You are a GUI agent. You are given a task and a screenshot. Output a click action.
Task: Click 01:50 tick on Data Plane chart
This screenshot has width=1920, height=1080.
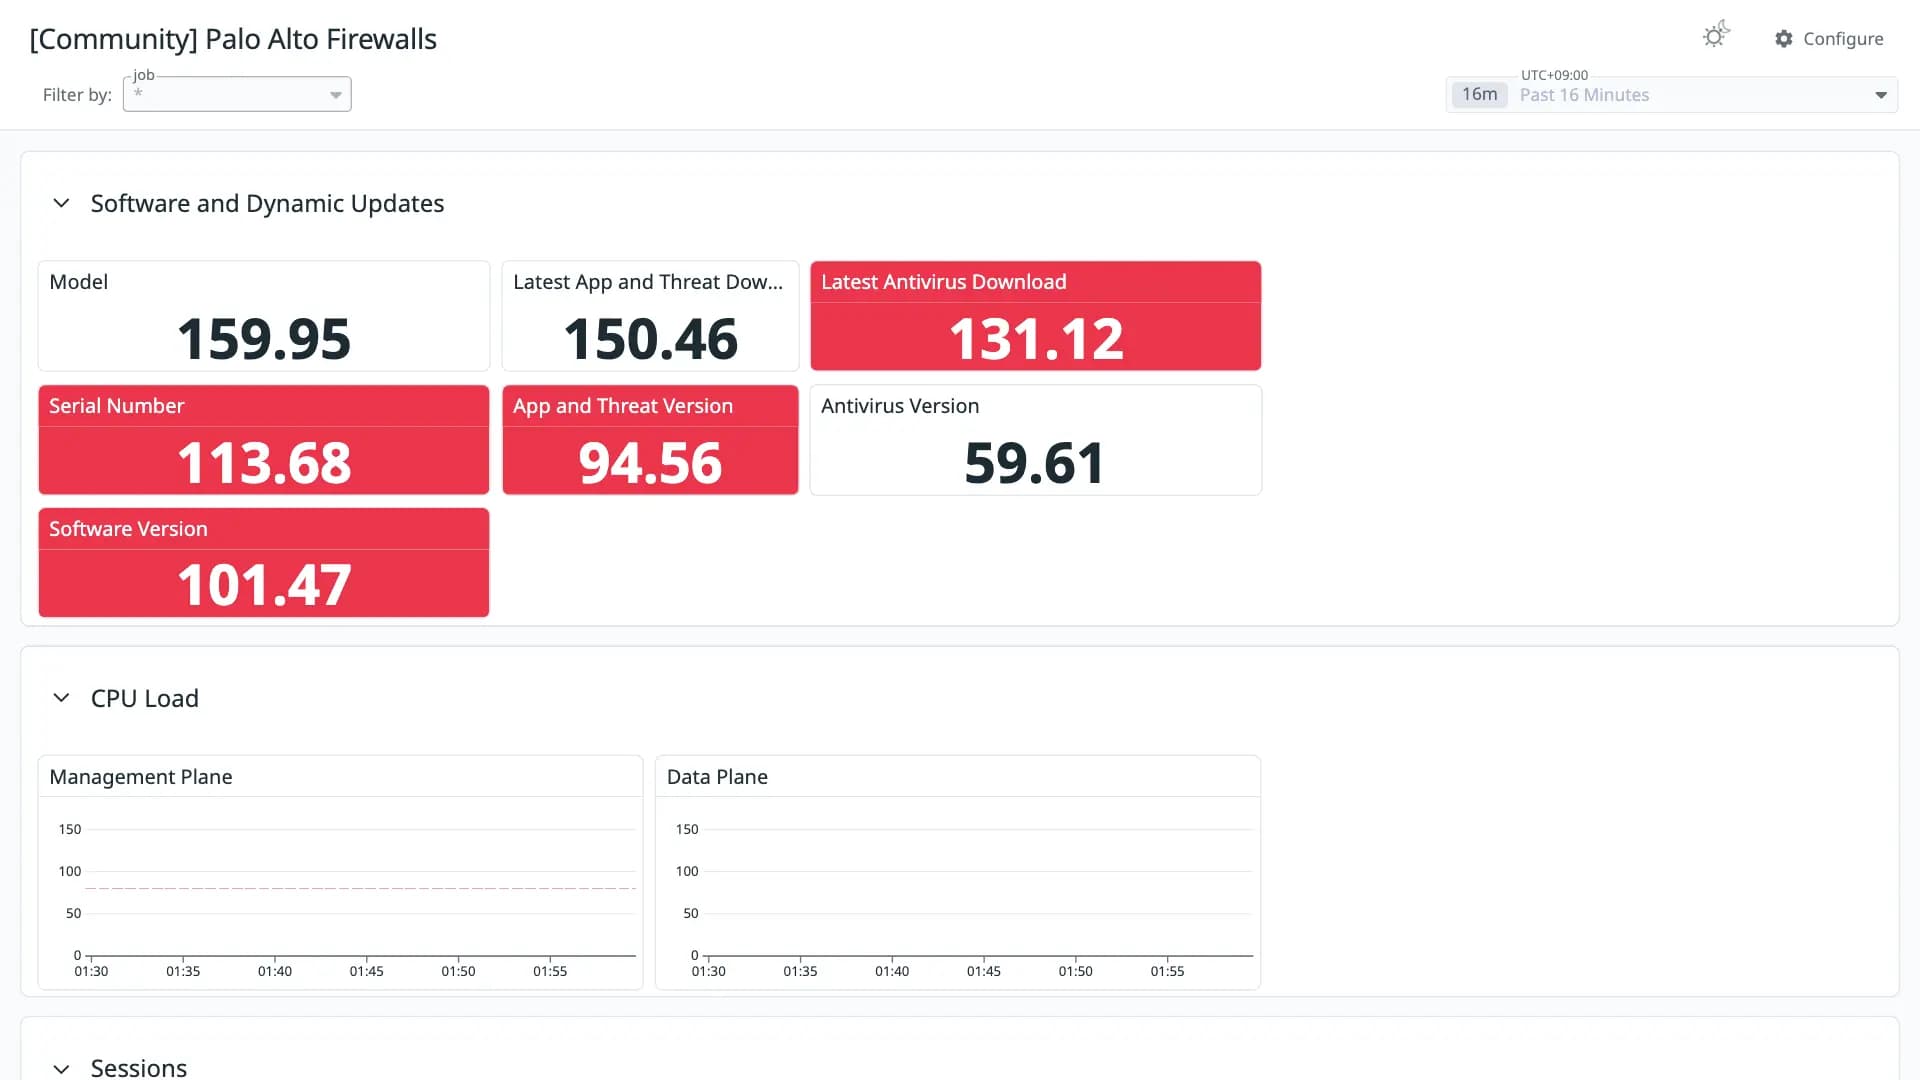(x=1075, y=971)
